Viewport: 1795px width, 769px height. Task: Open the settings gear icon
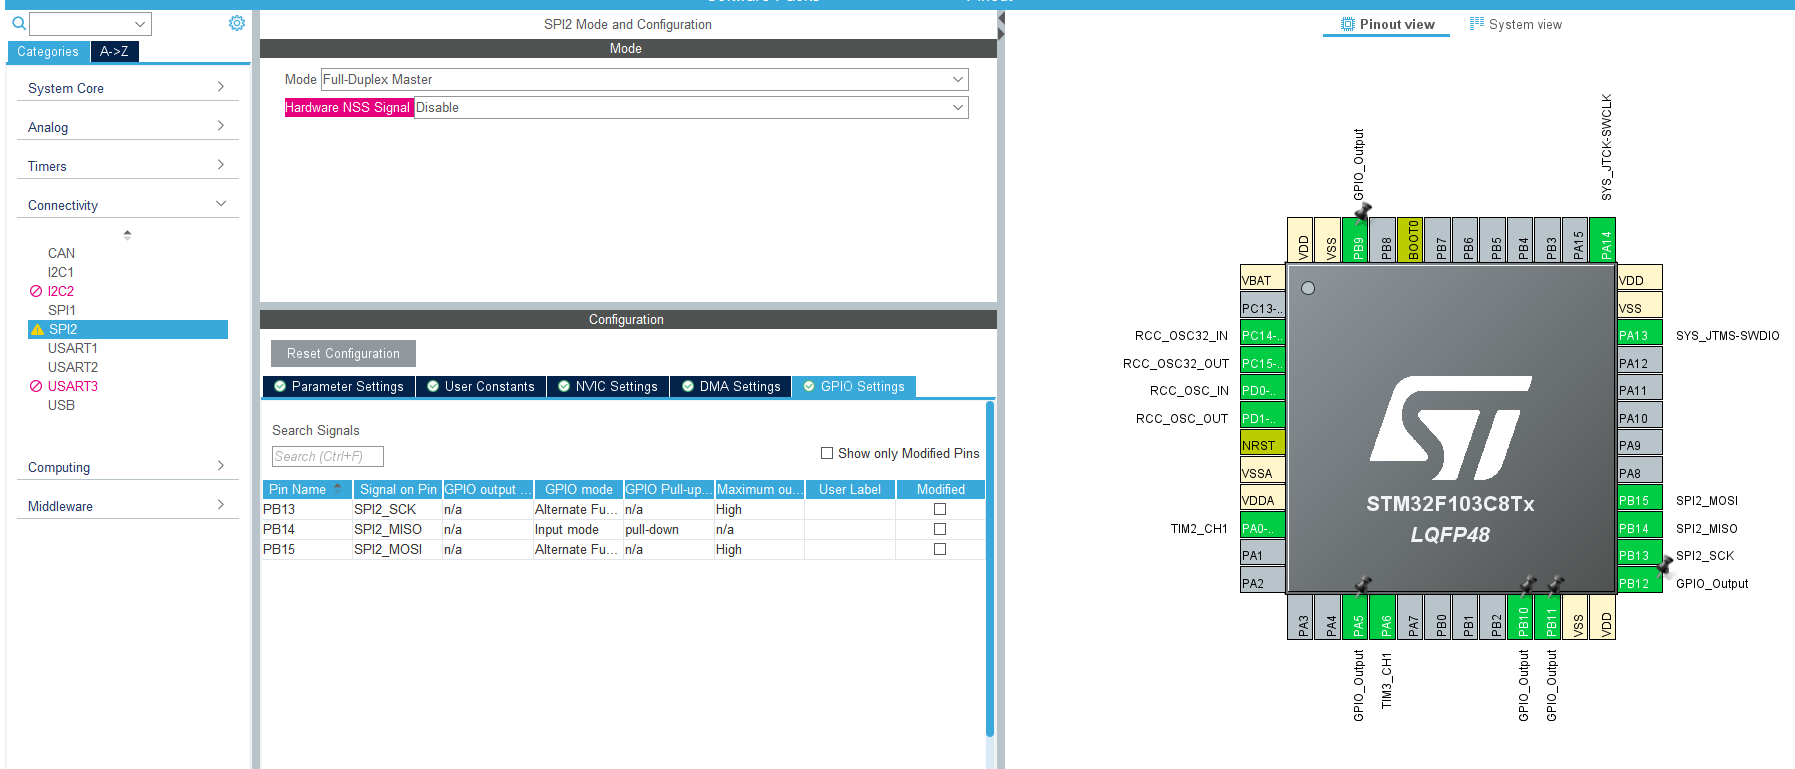tap(237, 23)
